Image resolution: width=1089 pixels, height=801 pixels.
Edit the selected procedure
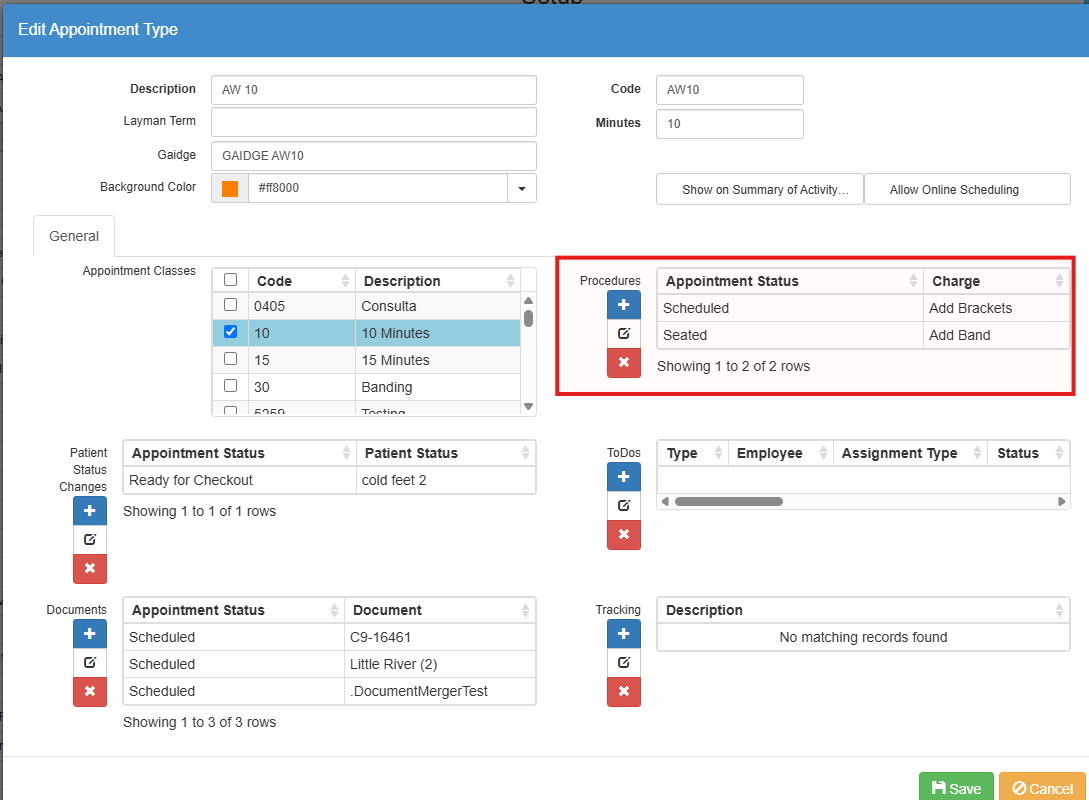(624, 333)
